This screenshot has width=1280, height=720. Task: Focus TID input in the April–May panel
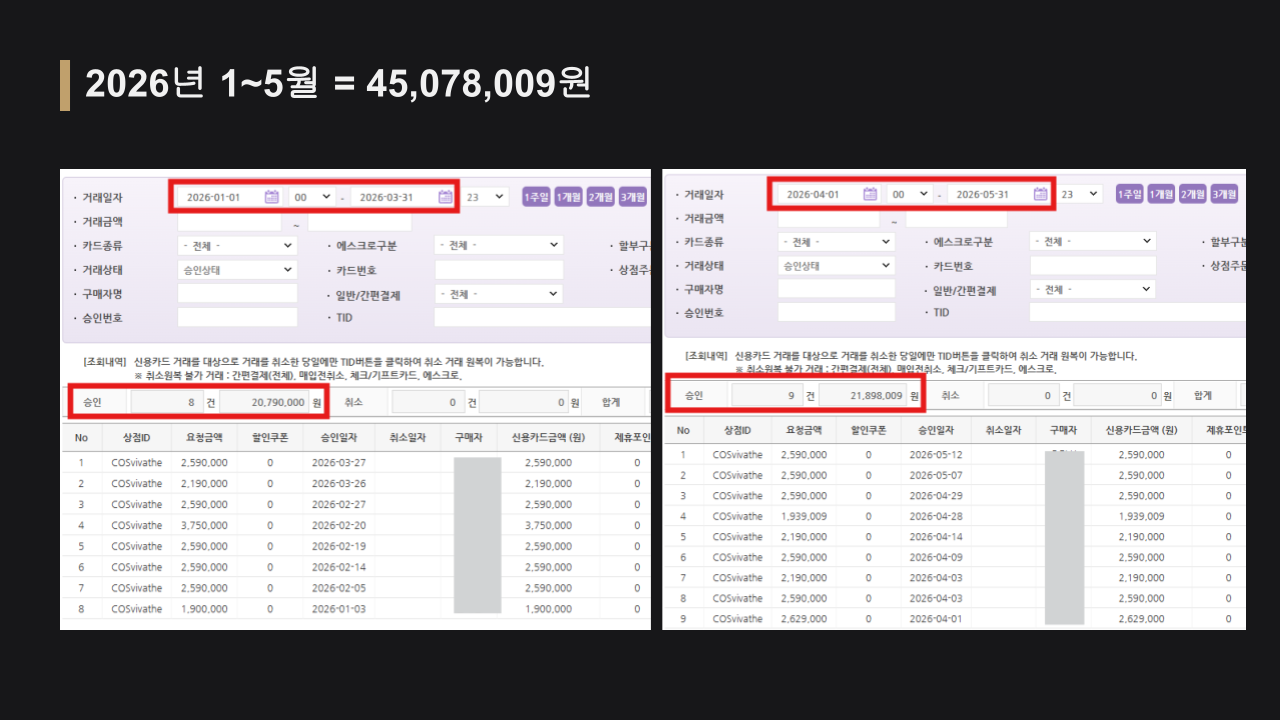[1137, 312]
